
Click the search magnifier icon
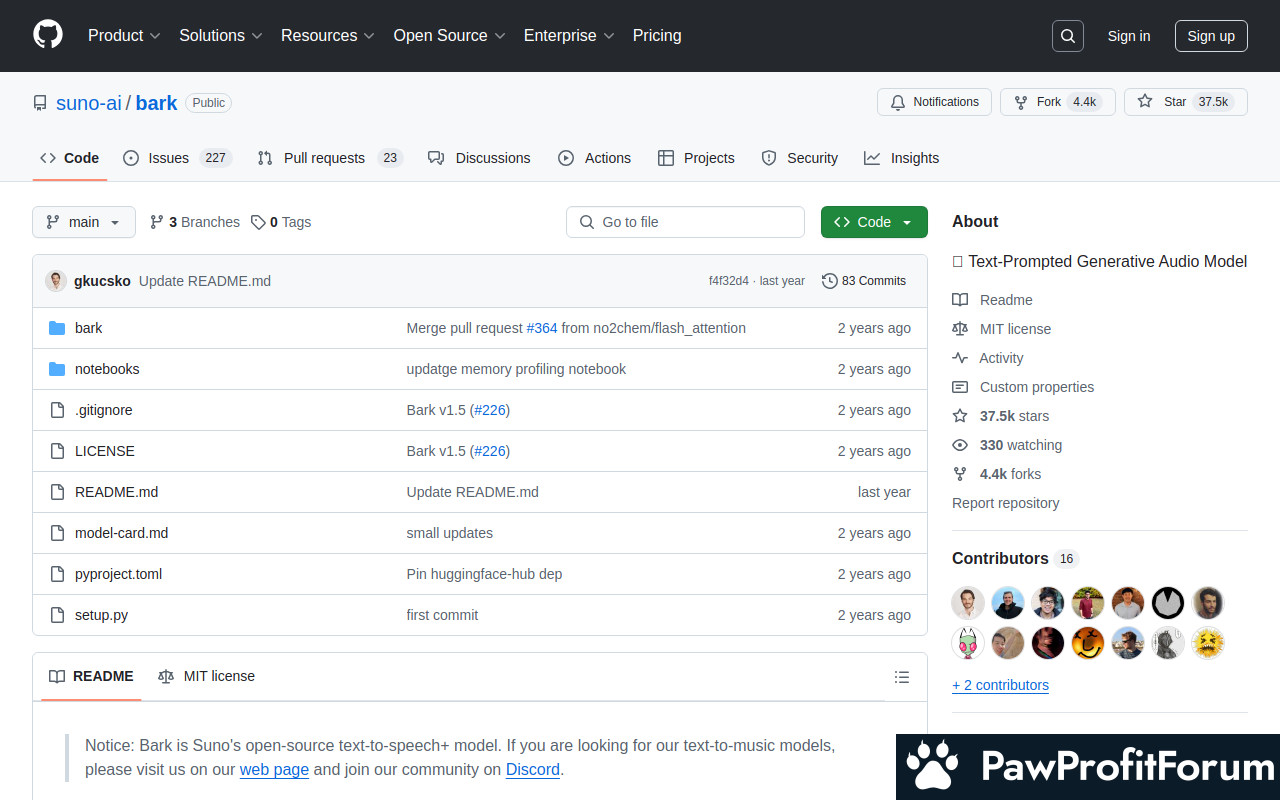[1068, 36]
